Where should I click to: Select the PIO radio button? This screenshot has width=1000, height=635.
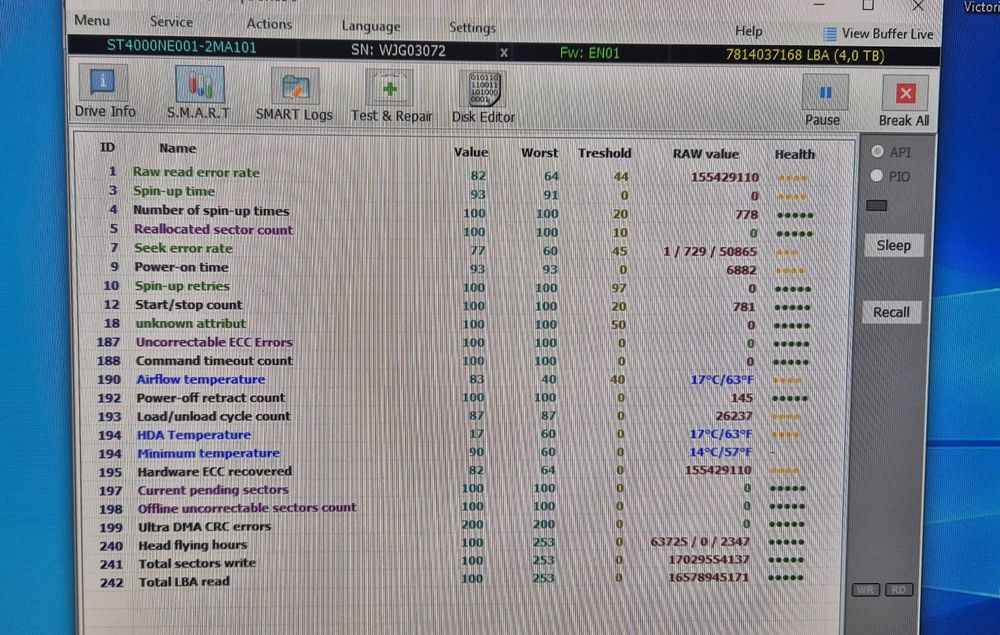tap(877, 176)
